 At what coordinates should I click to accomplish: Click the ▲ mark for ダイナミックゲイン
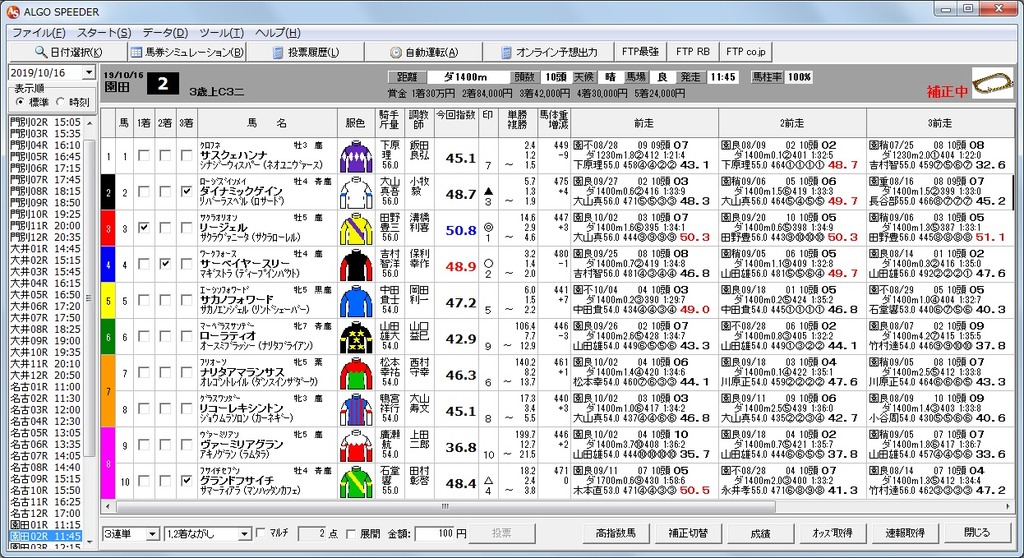pyautogui.click(x=488, y=191)
